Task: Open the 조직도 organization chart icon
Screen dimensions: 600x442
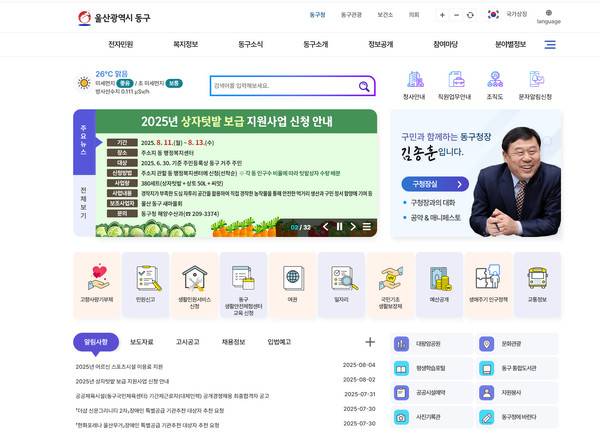Action: click(x=495, y=80)
